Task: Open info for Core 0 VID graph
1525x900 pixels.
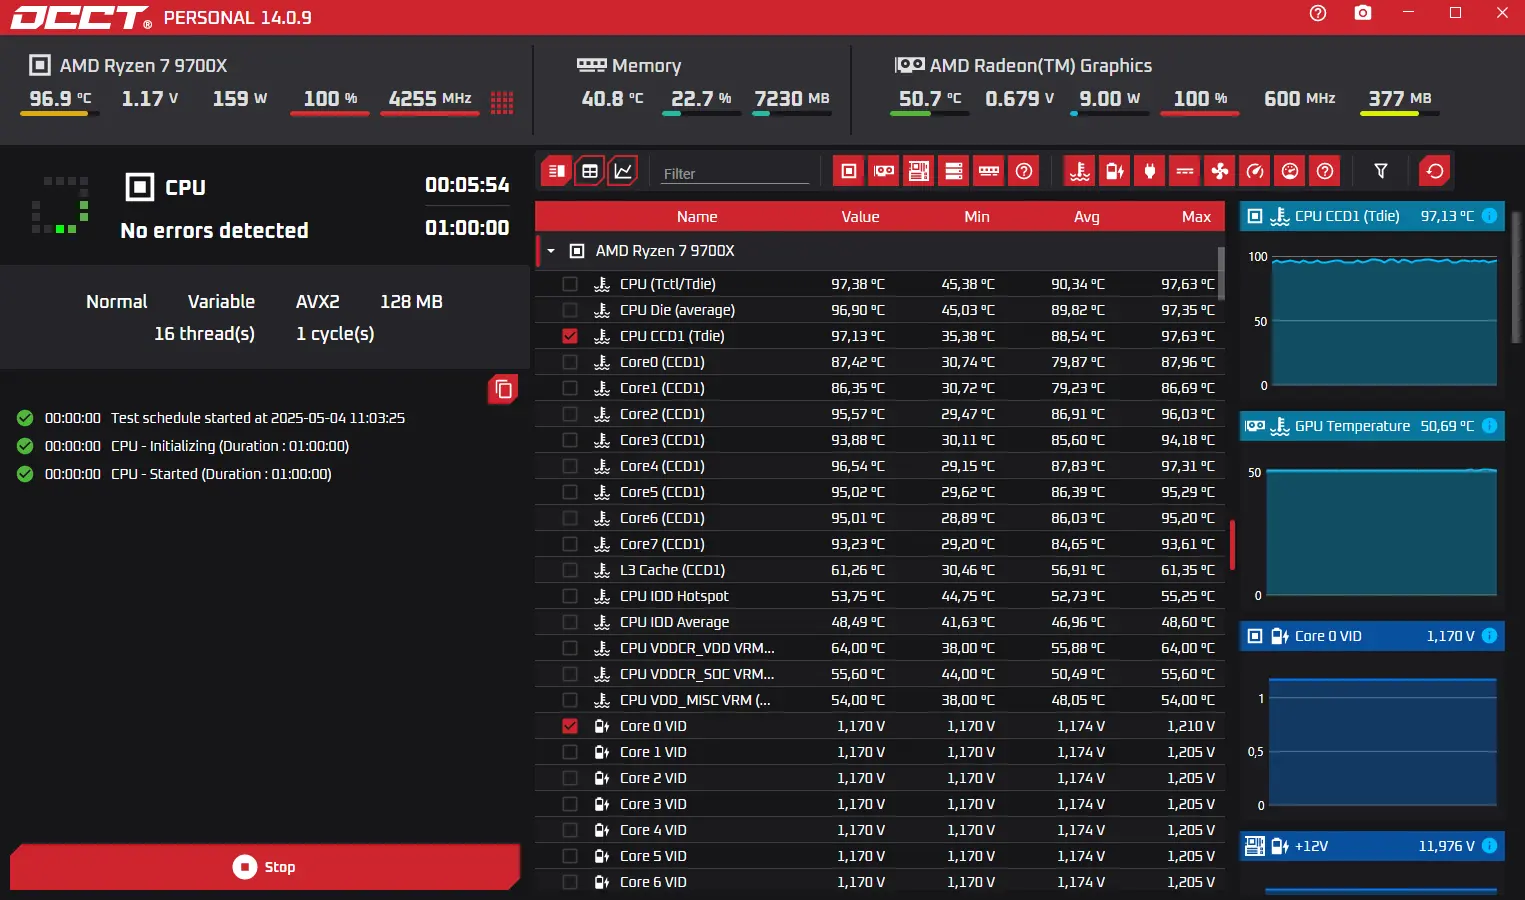Action: (1489, 636)
